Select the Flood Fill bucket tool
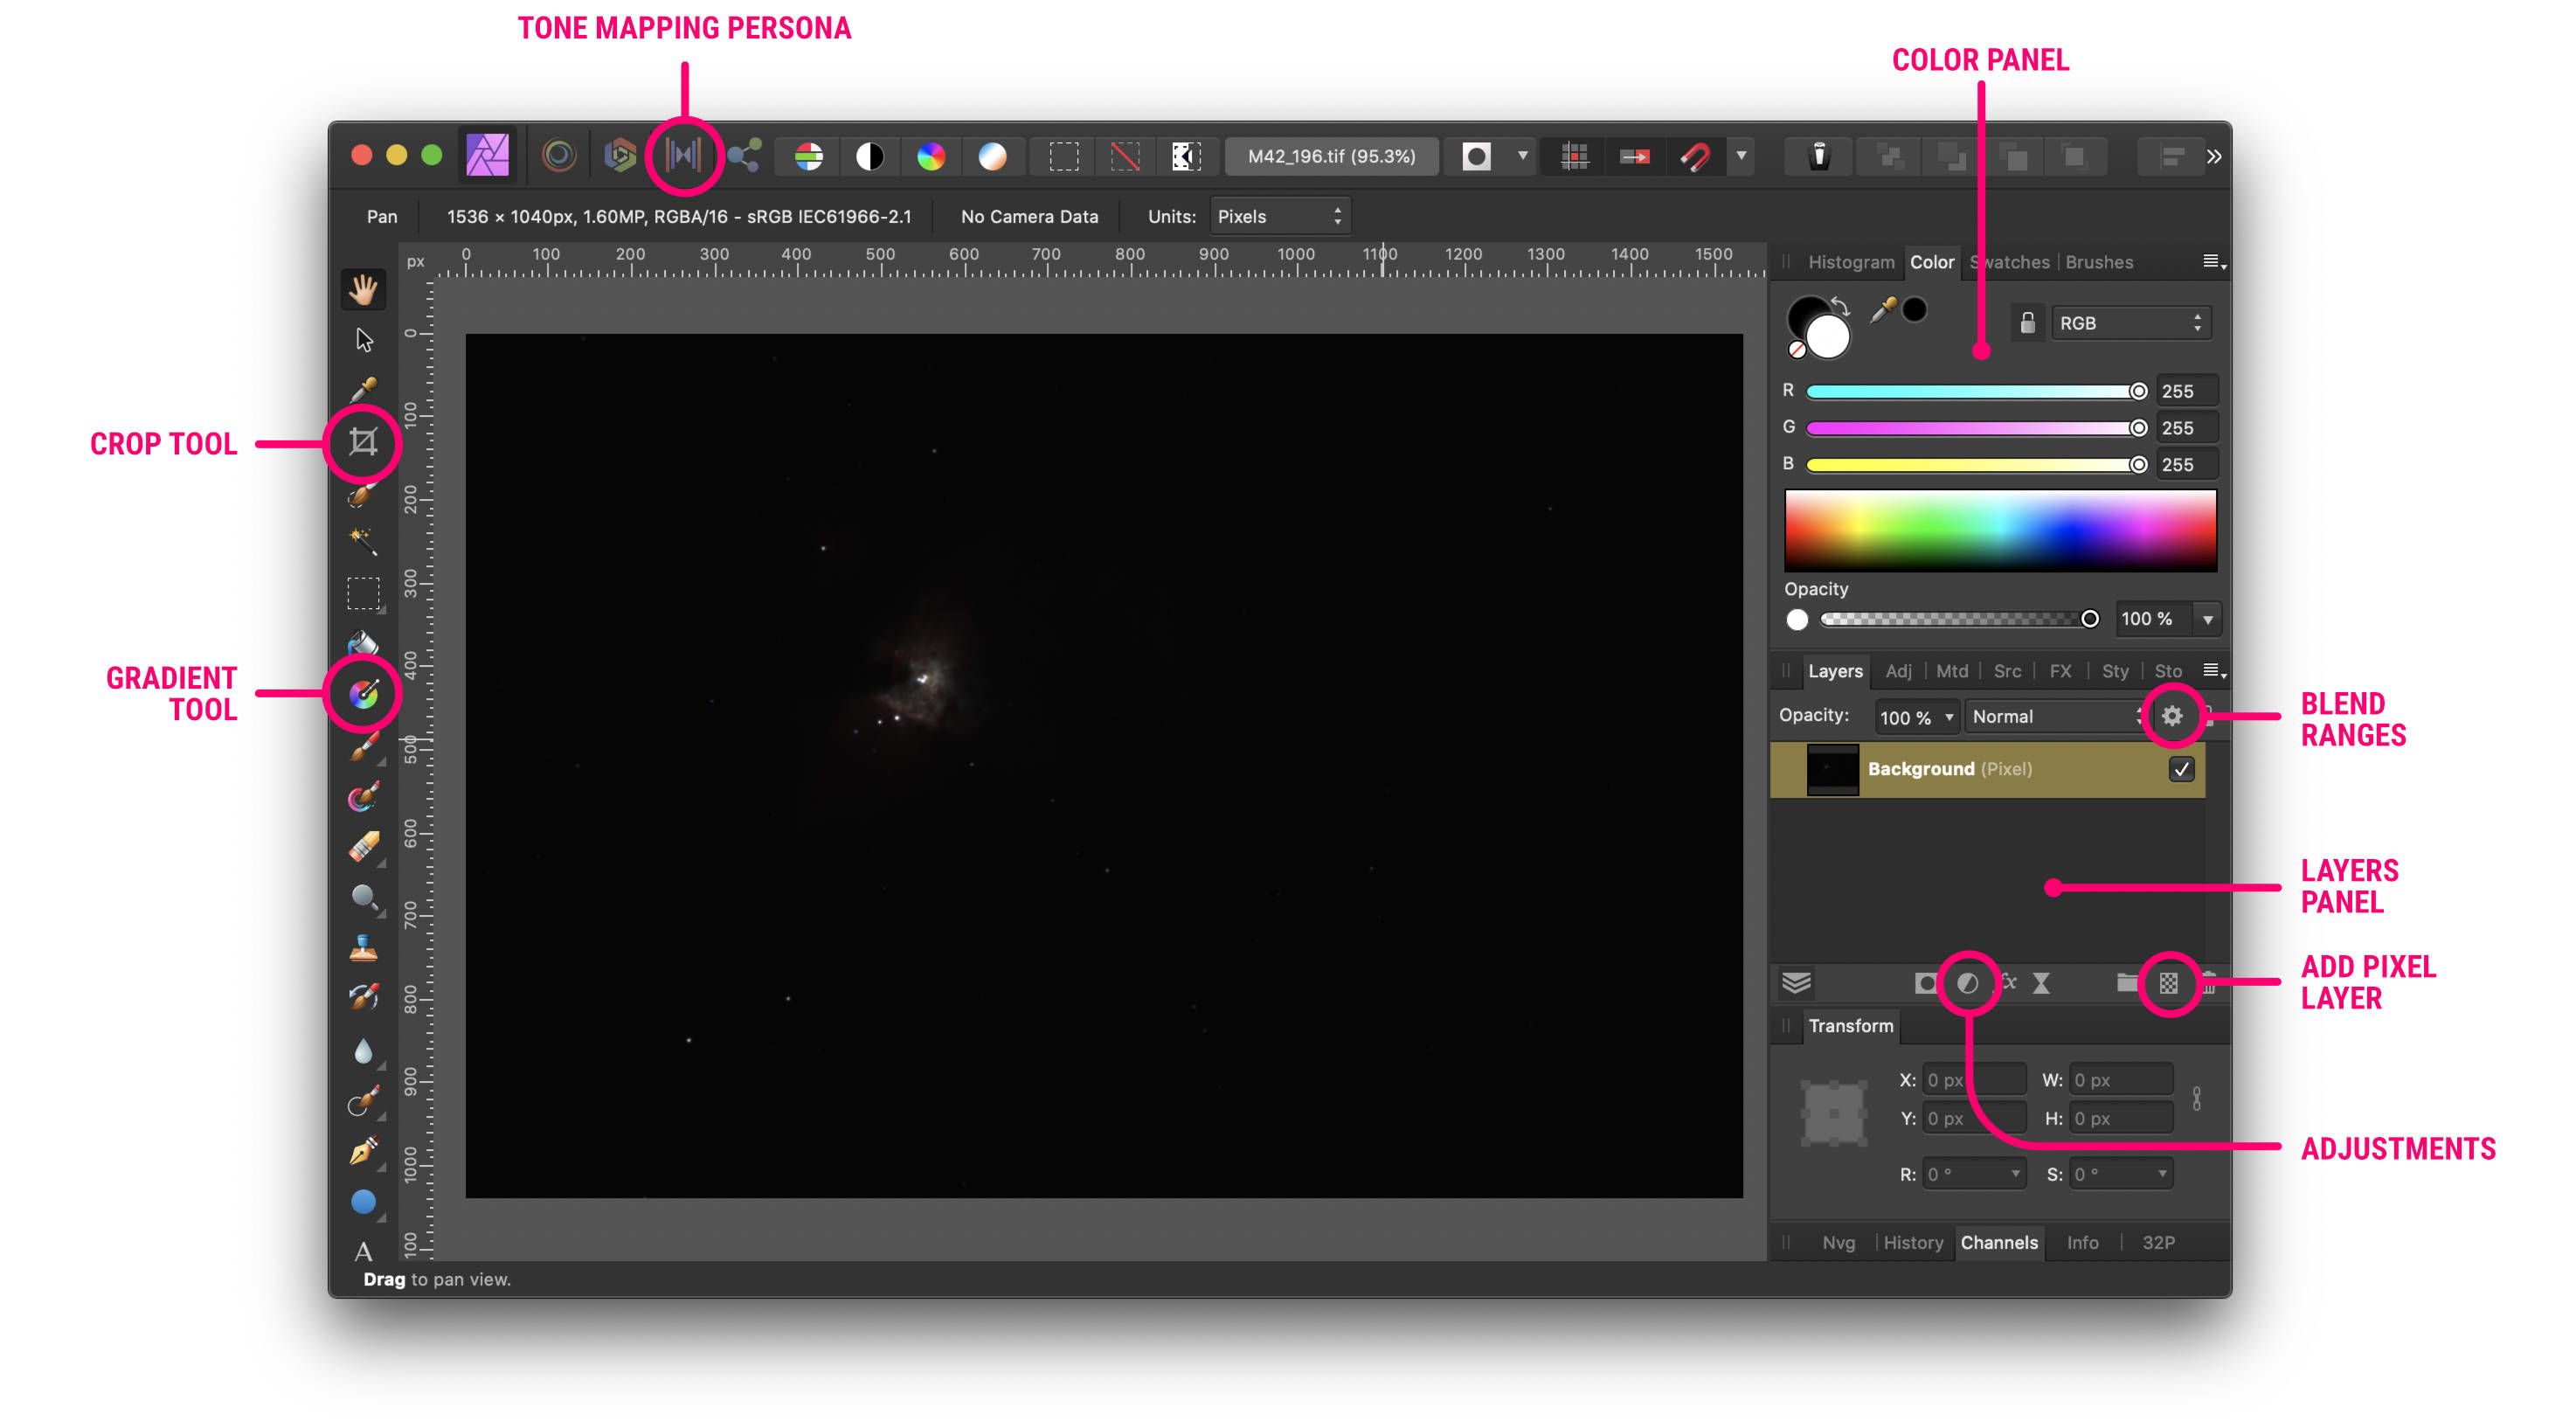This screenshot has width=2576, height=1428. [363, 642]
